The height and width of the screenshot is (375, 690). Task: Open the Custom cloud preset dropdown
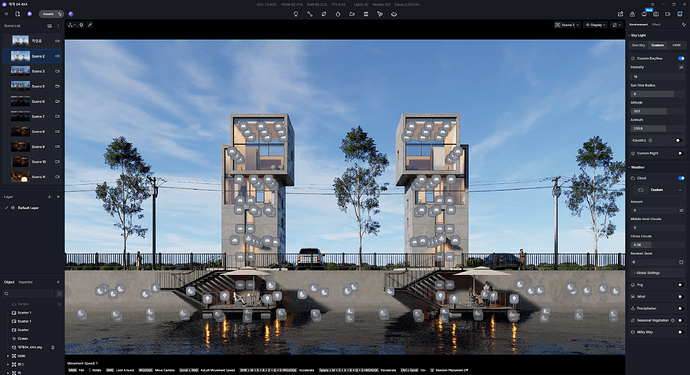[658, 190]
